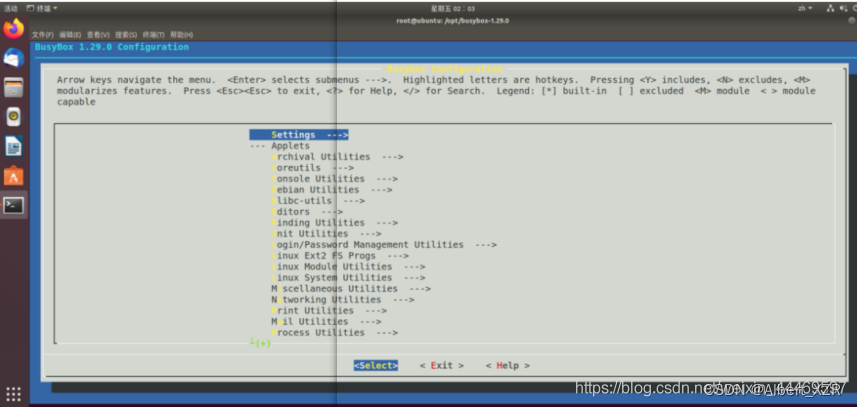The height and width of the screenshot is (407, 857).
Task: Open Editors submenu entry
Action: coord(307,211)
